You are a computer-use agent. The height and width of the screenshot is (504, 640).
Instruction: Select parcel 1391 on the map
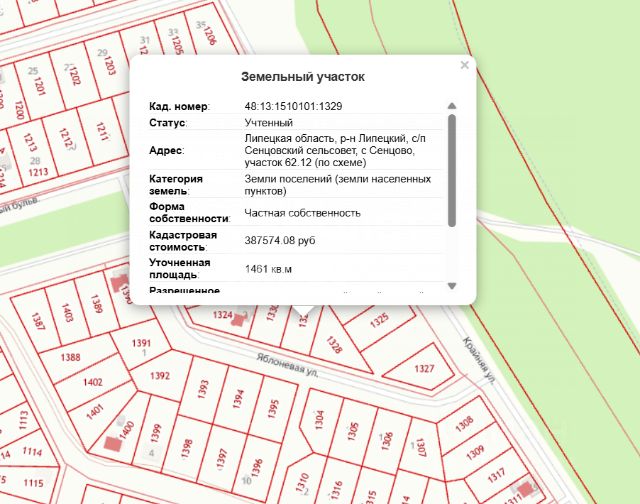point(141,343)
